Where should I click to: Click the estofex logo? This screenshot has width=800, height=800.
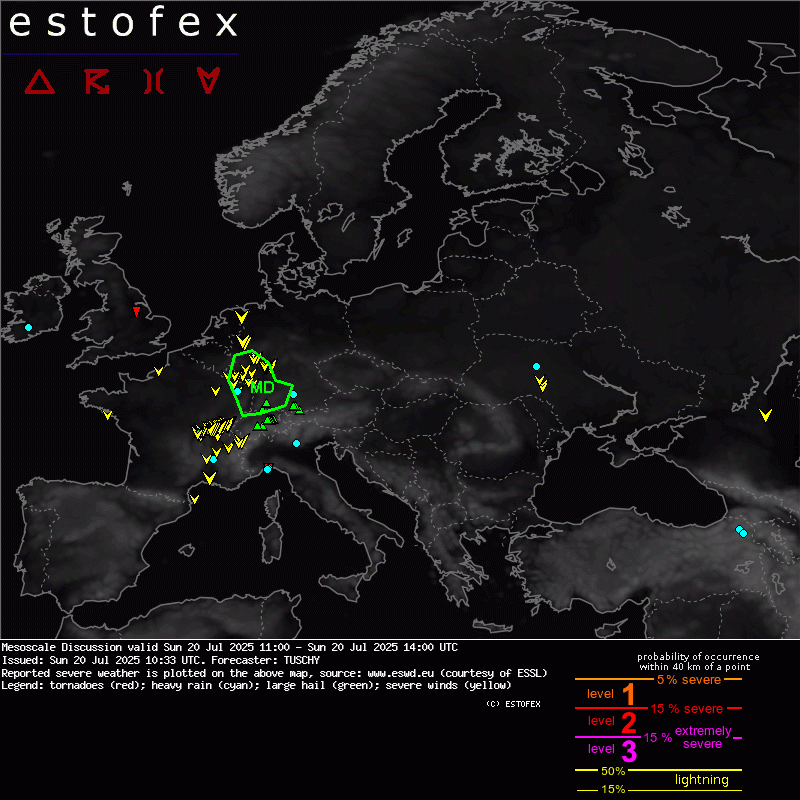click(123, 23)
